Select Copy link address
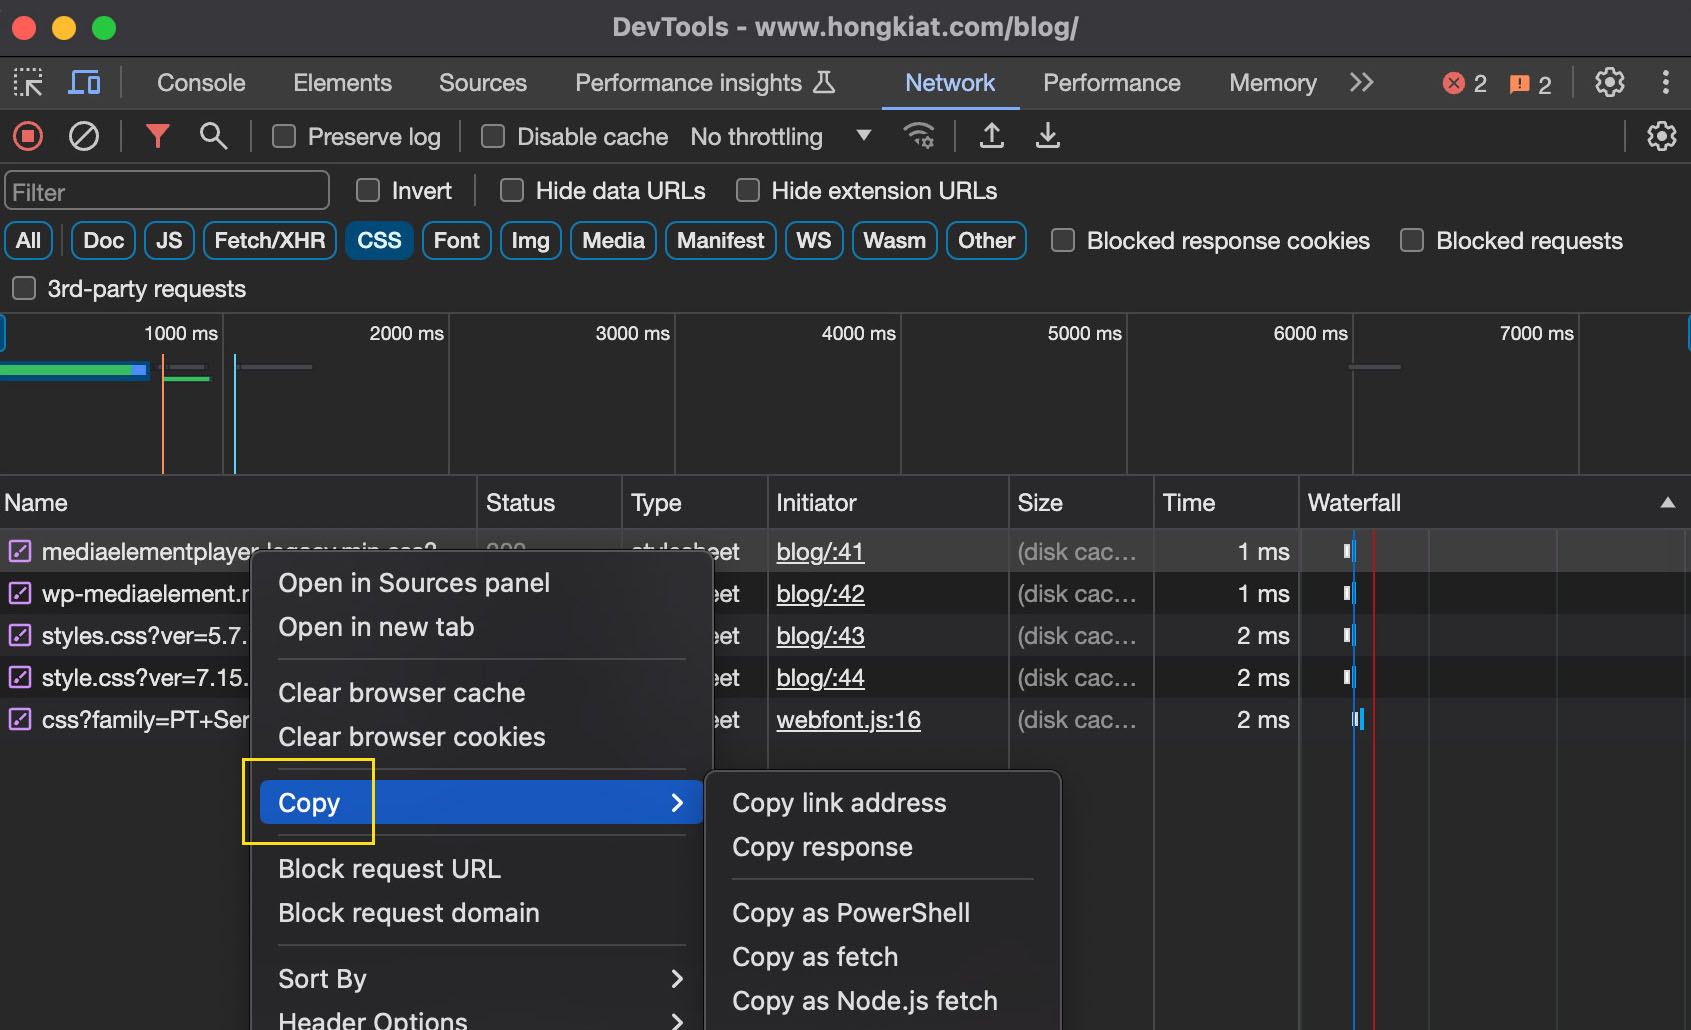1691x1030 pixels. point(839,803)
